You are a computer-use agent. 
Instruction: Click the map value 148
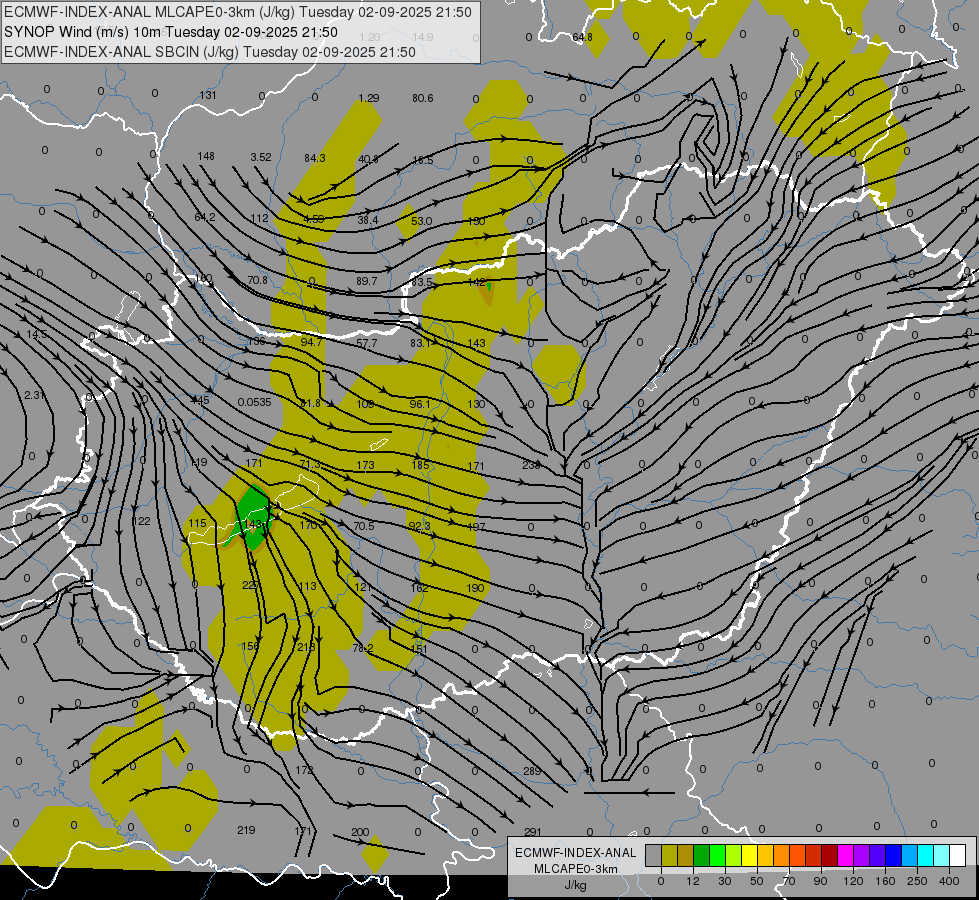tap(206, 156)
